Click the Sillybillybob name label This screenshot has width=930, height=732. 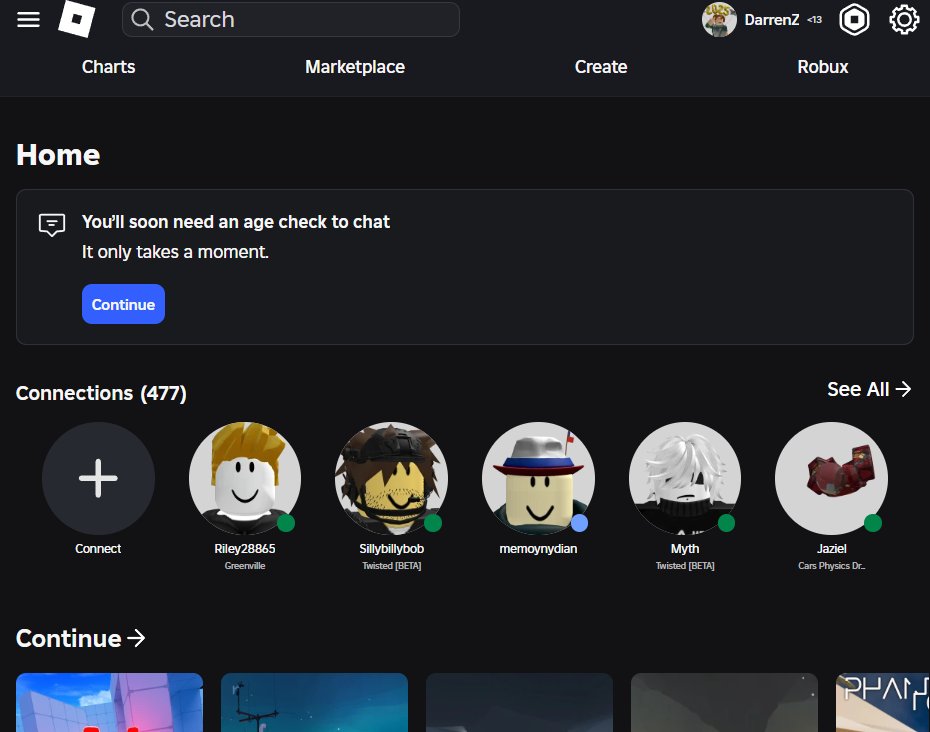[391, 549]
